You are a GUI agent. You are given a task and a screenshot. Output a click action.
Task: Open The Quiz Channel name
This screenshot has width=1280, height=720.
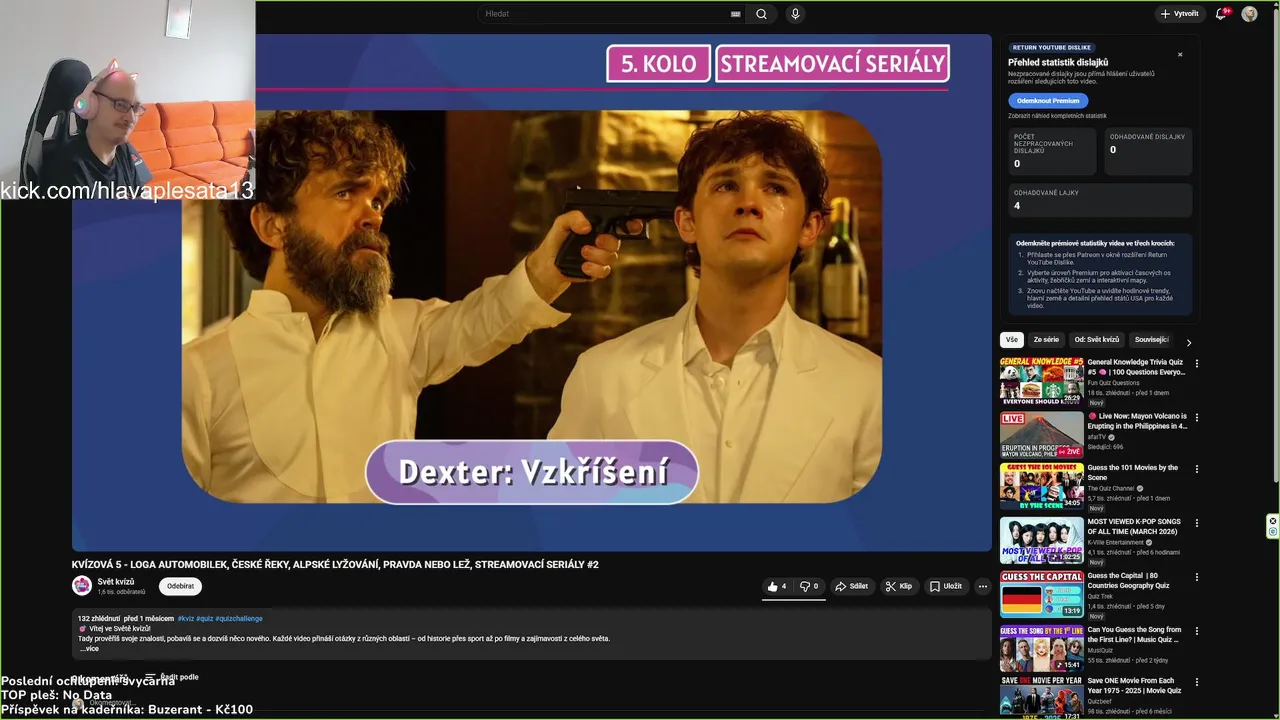click(x=1110, y=489)
